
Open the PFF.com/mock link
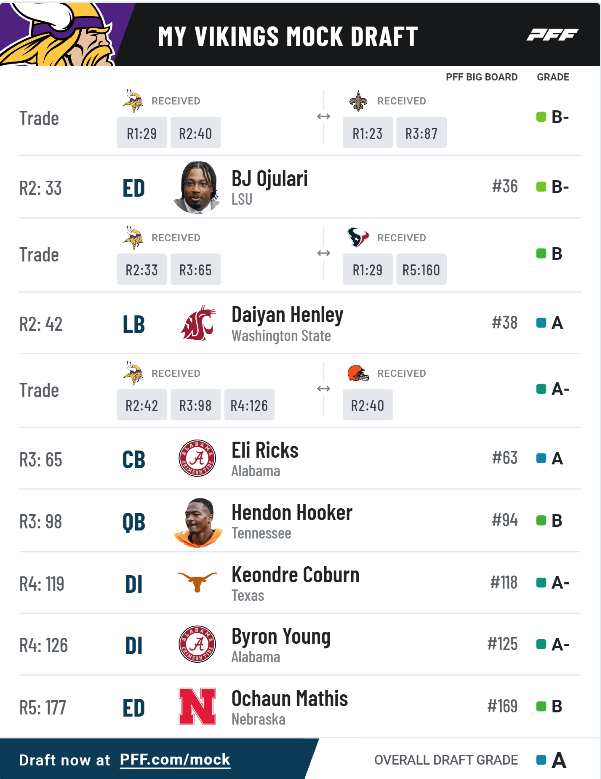click(175, 760)
